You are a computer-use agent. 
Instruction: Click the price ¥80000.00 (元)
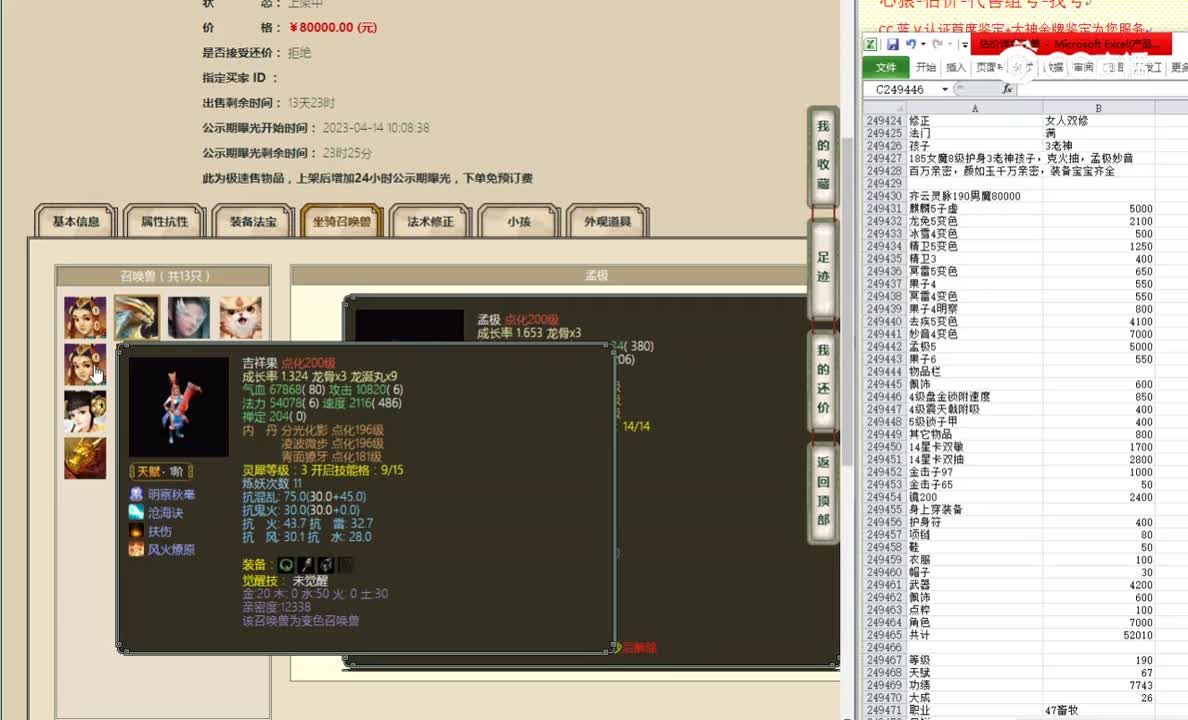(333, 27)
